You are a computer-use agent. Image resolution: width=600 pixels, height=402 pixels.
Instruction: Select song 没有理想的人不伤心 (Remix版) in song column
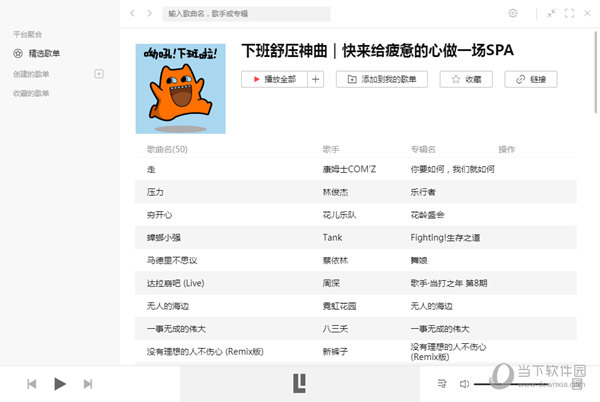[205, 352]
